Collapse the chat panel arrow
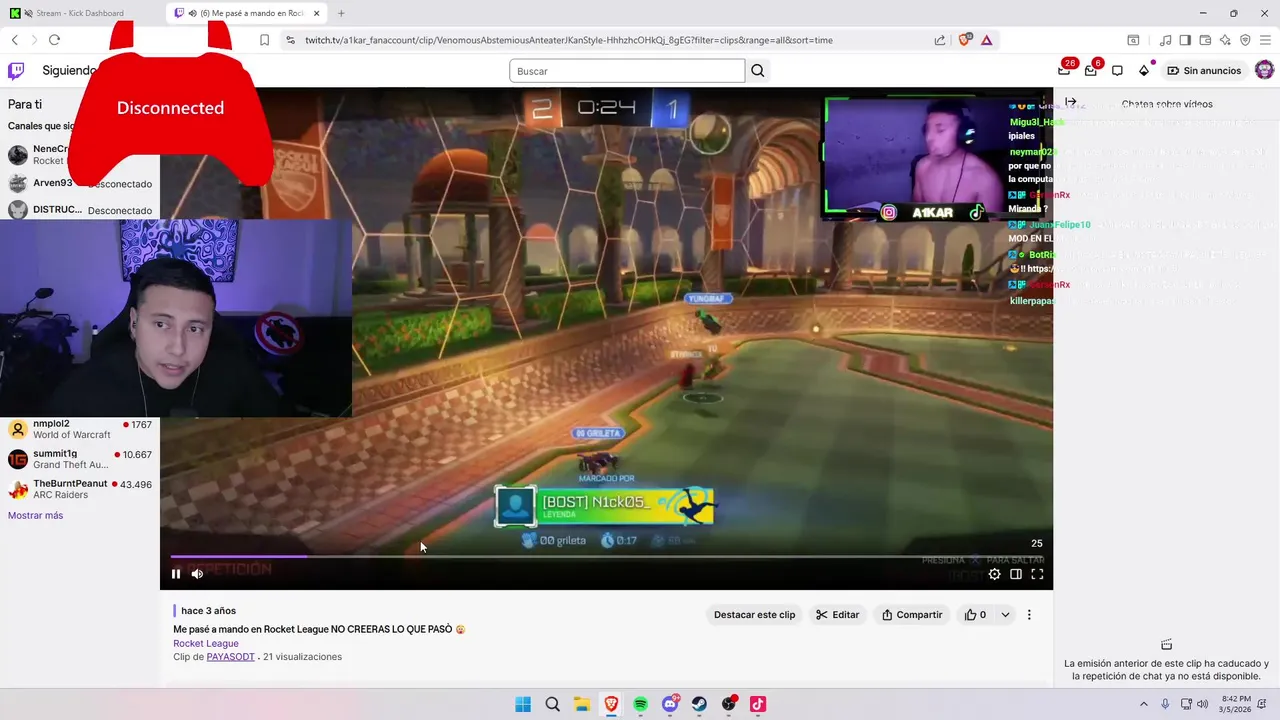 (x=1070, y=102)
